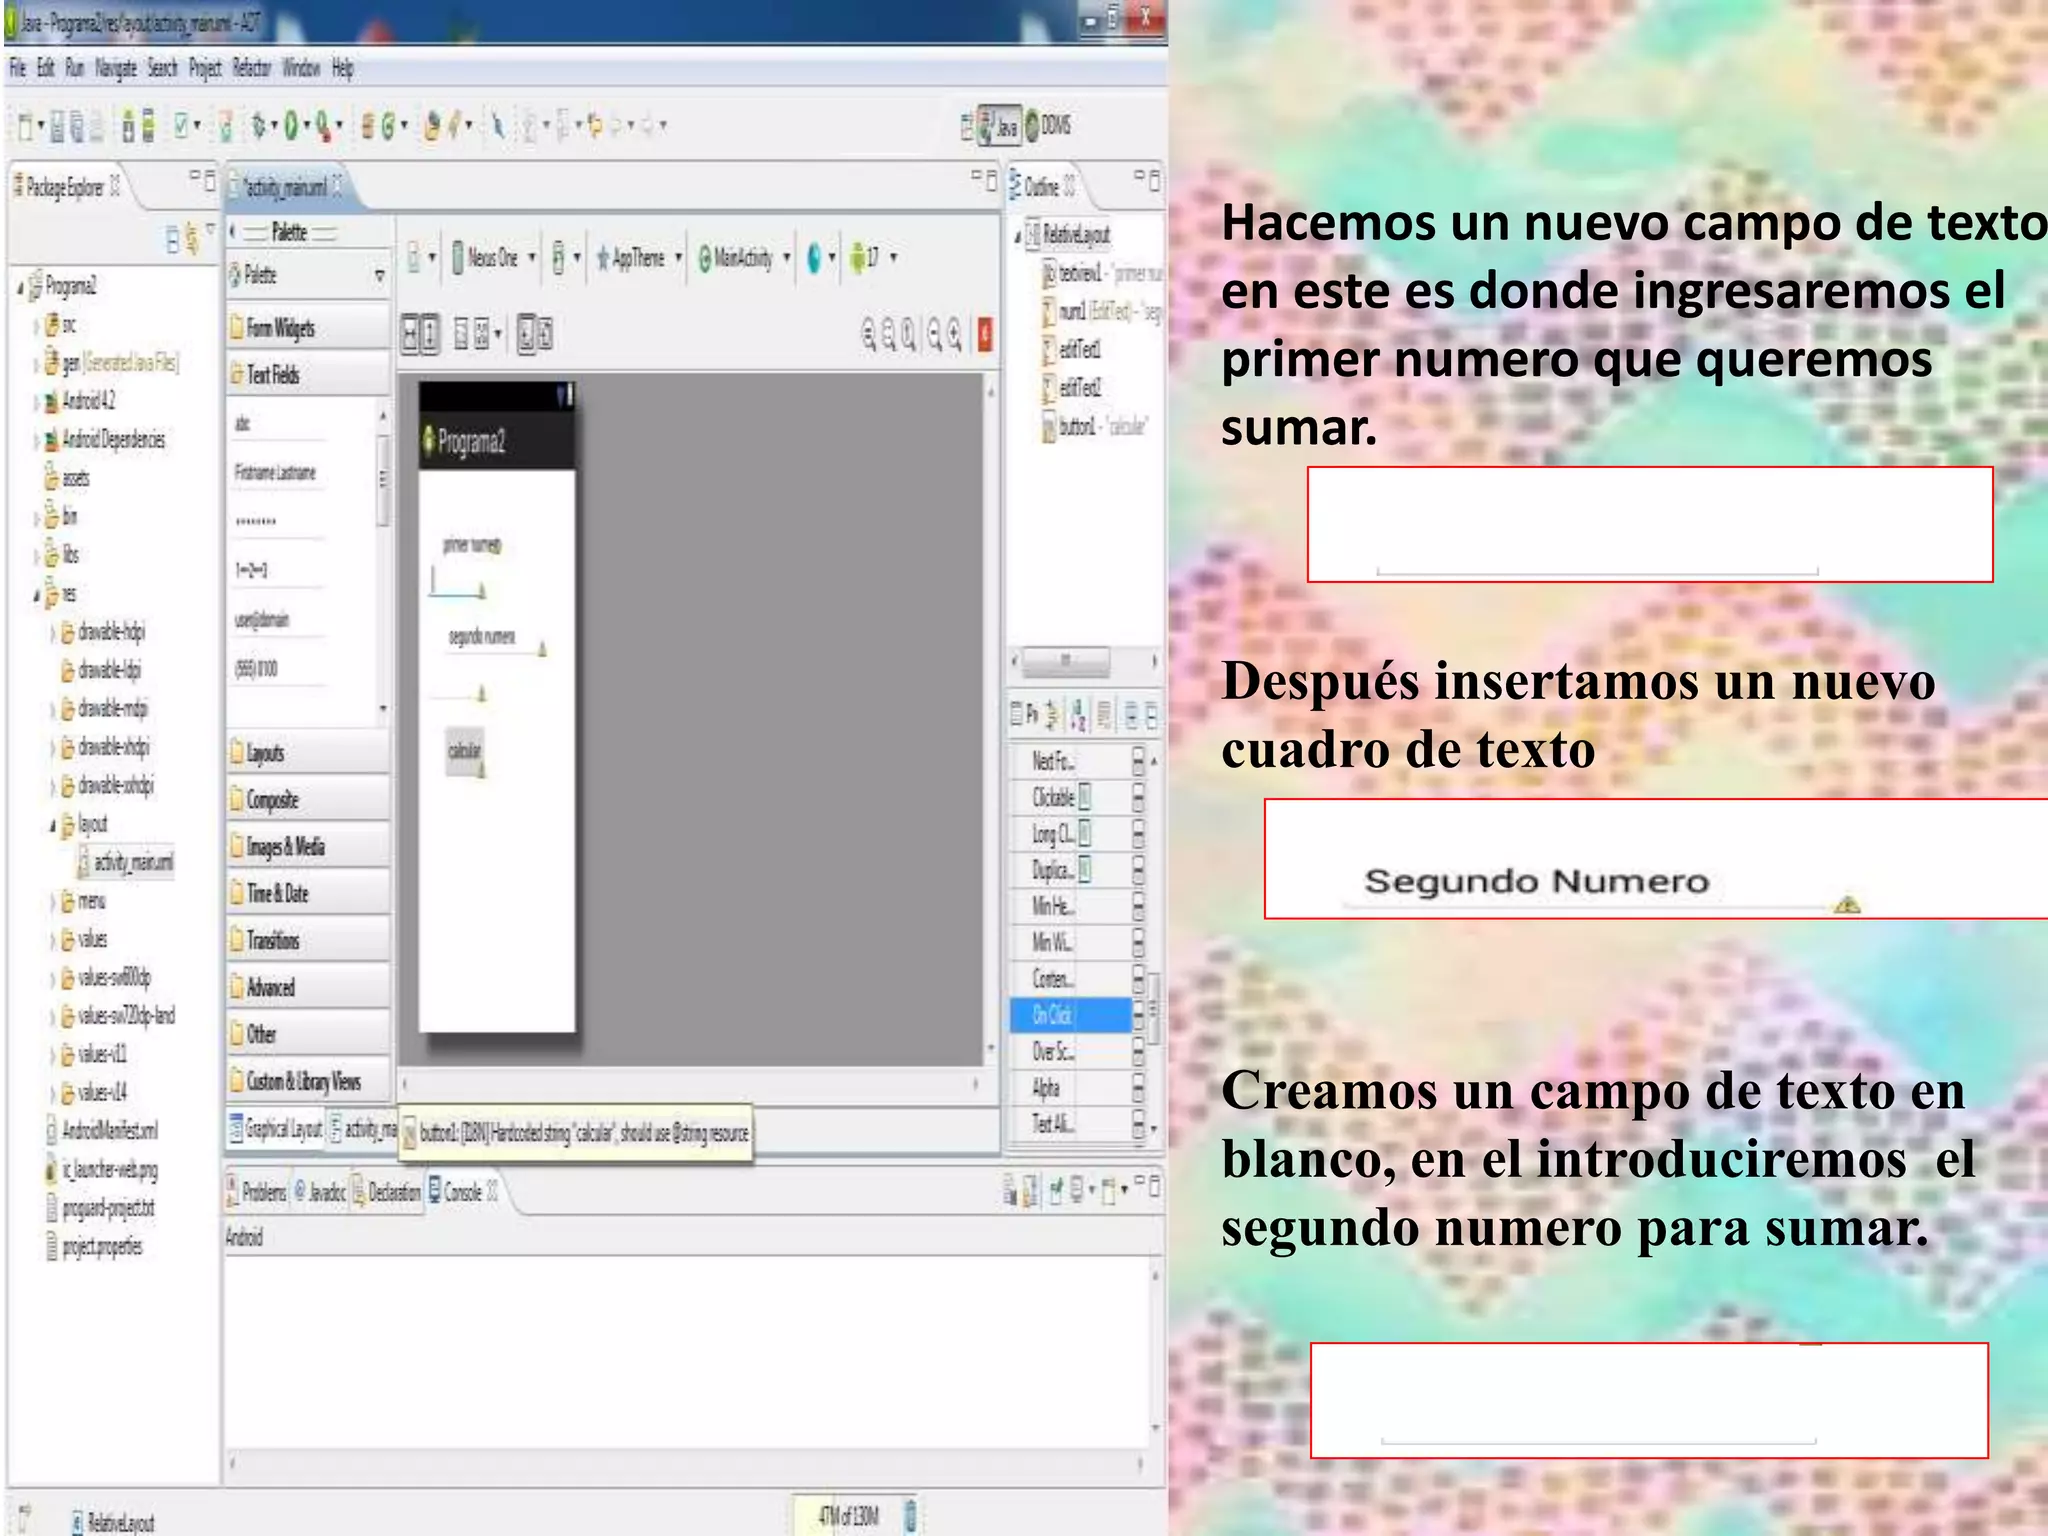Click the primer numero text field in the layout
The height and width of the screenshot is (1536, 2048).
(x=458, y=581)
